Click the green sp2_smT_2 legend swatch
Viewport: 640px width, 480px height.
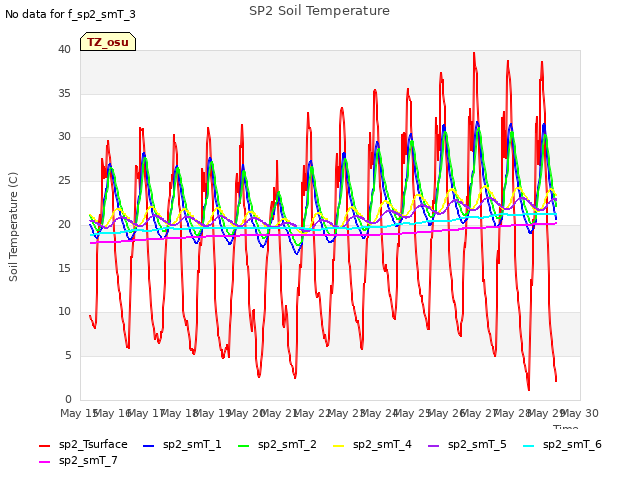[244, 446]
